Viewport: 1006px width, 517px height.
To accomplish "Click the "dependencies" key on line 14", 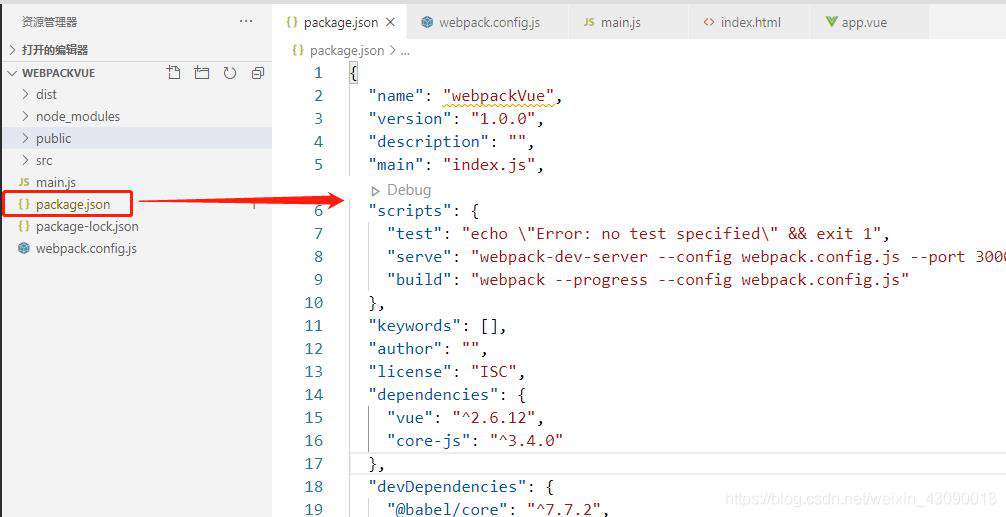I will pyautogui.click(x=433, y=395).
